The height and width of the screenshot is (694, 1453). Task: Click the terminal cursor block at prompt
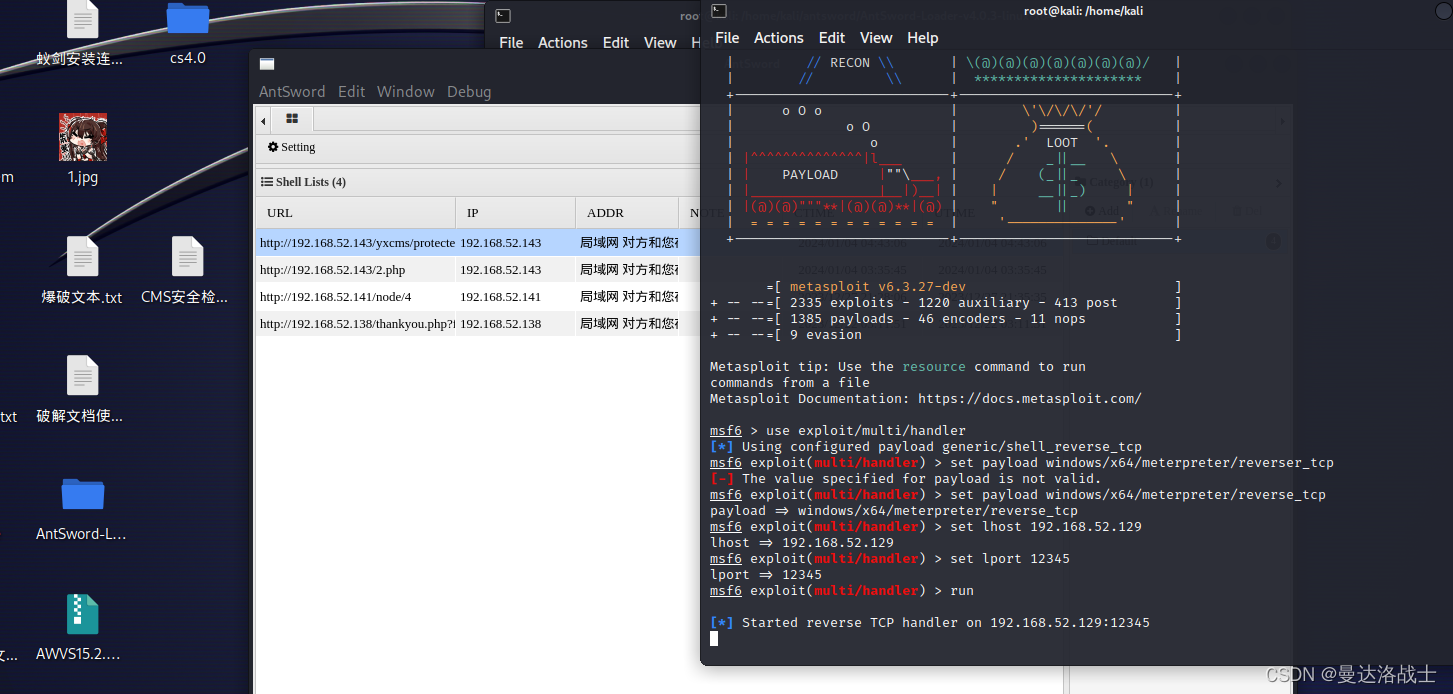pyautogui.click(x=714, y=638)
